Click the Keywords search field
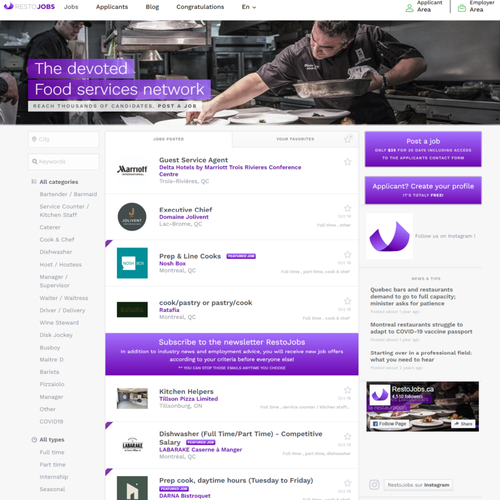This screenshot has height=500, width=500. [x=64, y=162]
